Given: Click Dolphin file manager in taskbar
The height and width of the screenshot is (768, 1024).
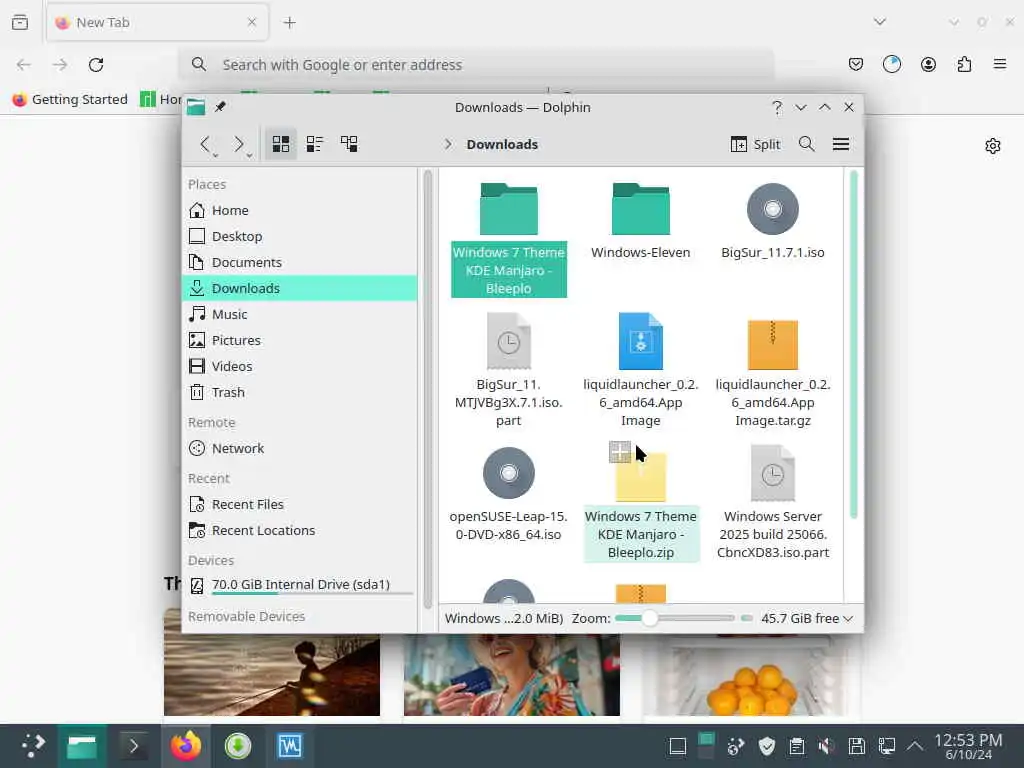Looking at the screenshot, I should click(82, 745).
